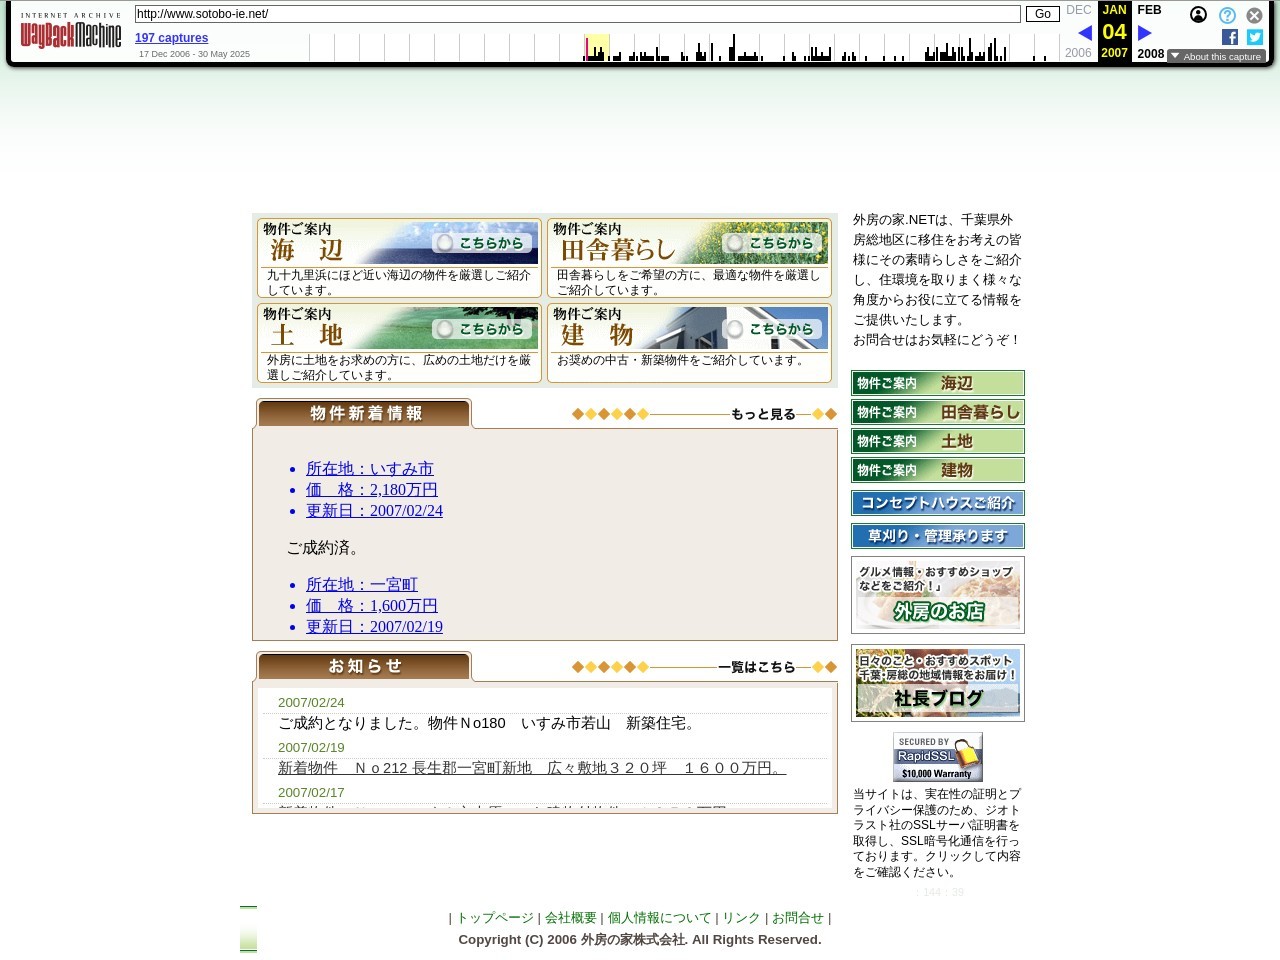Open the 所在地：一宮町 listing link
Image resolution: width=1280 pixels, height=960 pixels.
(x=361, y=584)
